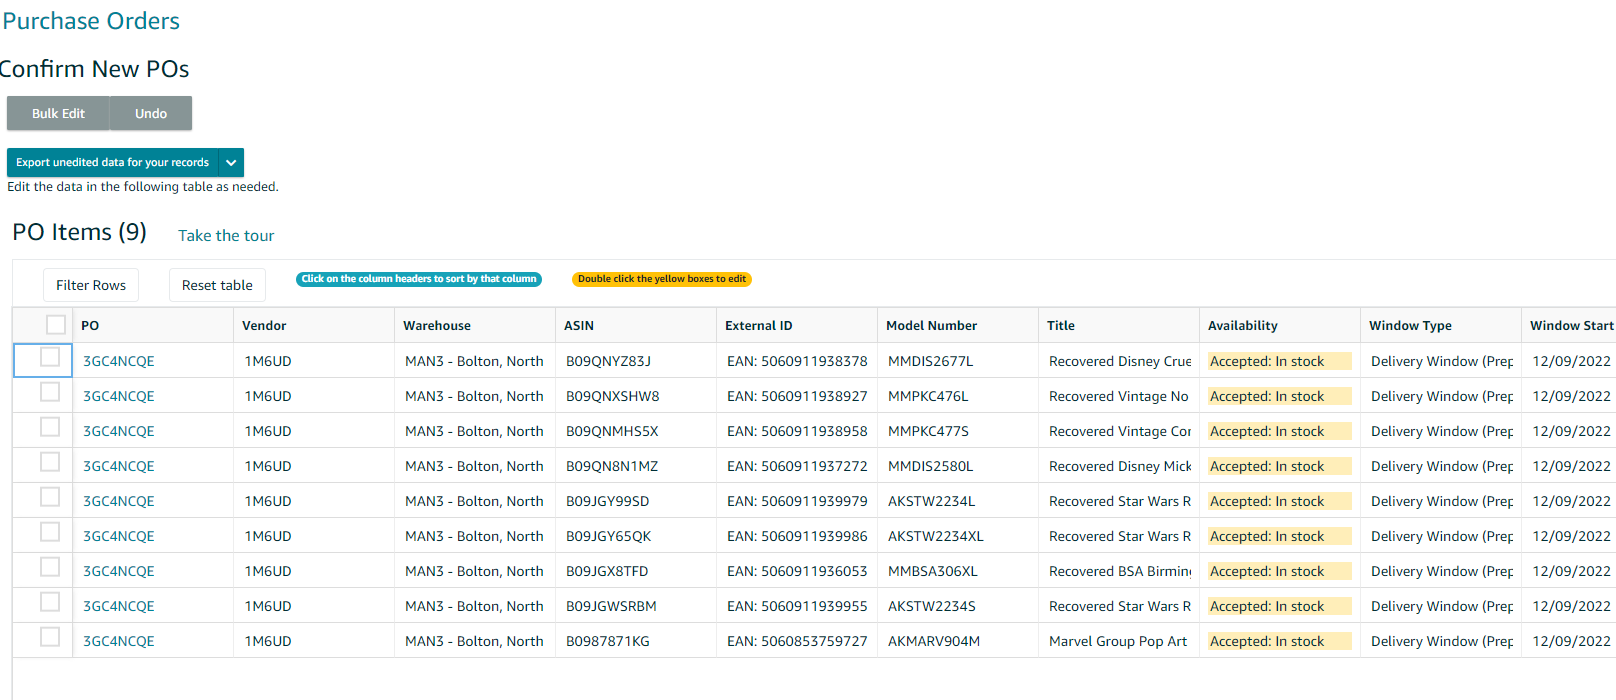Viewport: 1616px width, 700px height.
Task: Check the row for ASIN B0987871KG
Action: [x=50, y=637]
